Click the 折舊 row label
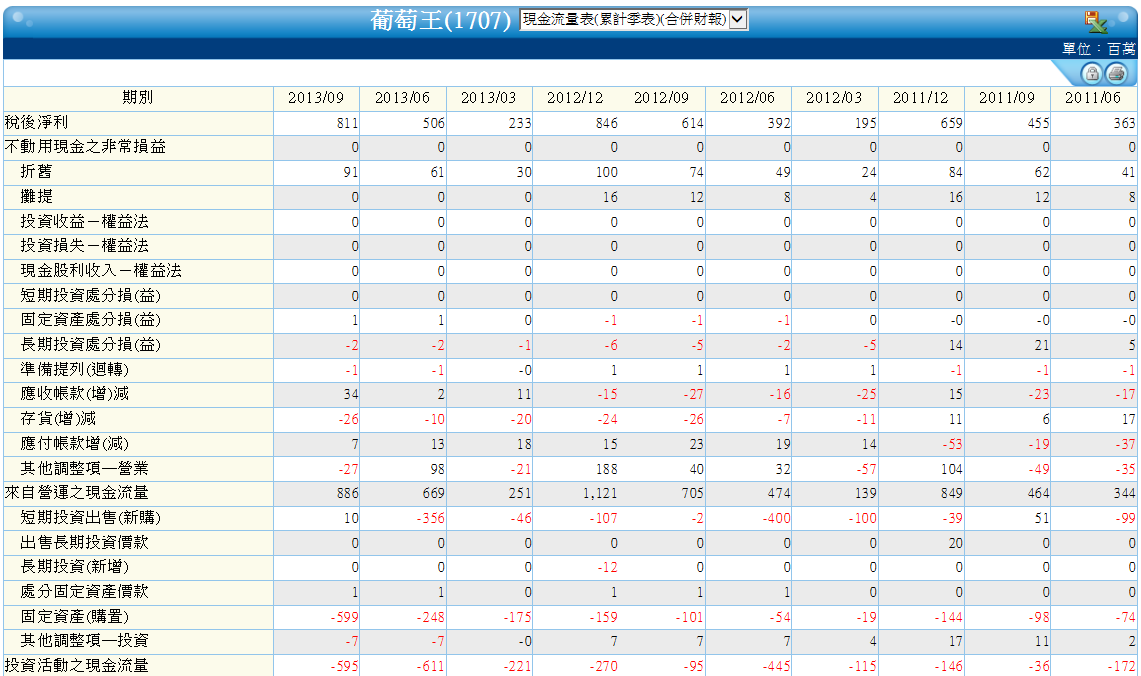Screen dimensions: 1141x676 [x=36, y=172]
